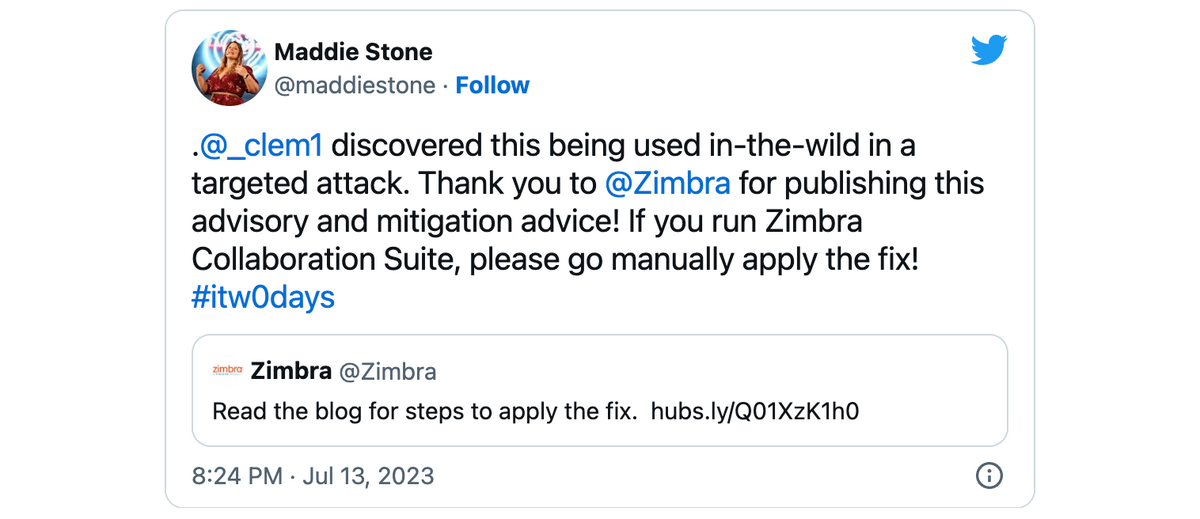The image size is (1200, 519).
Task: Open the Maddie Stone display name
Action: 353,52
